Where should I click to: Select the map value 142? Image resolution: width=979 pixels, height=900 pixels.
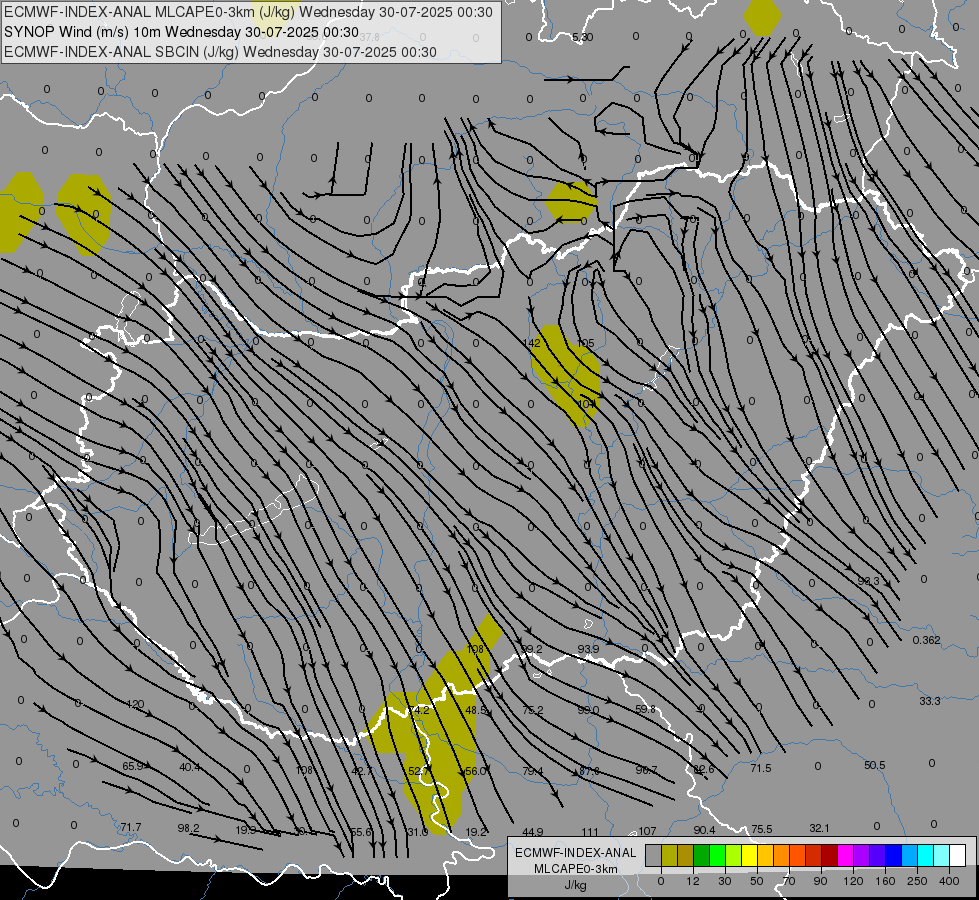532,343
